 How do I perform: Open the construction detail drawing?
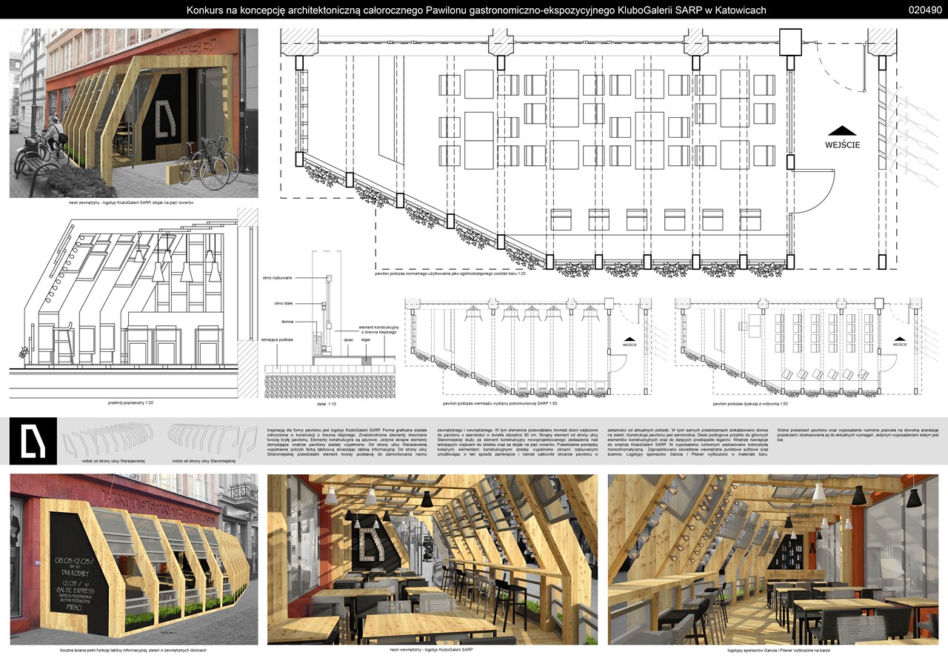tap(330, 324)
